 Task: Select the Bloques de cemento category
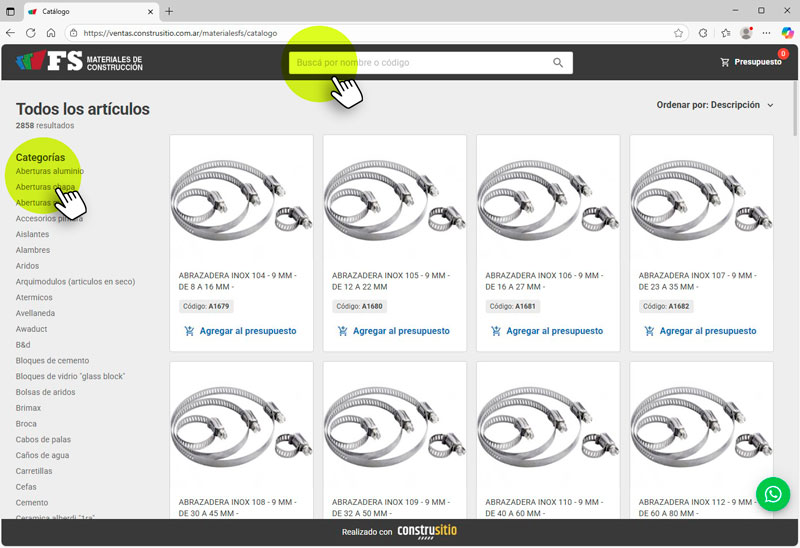pyautogui.click(x=52, y=361)
